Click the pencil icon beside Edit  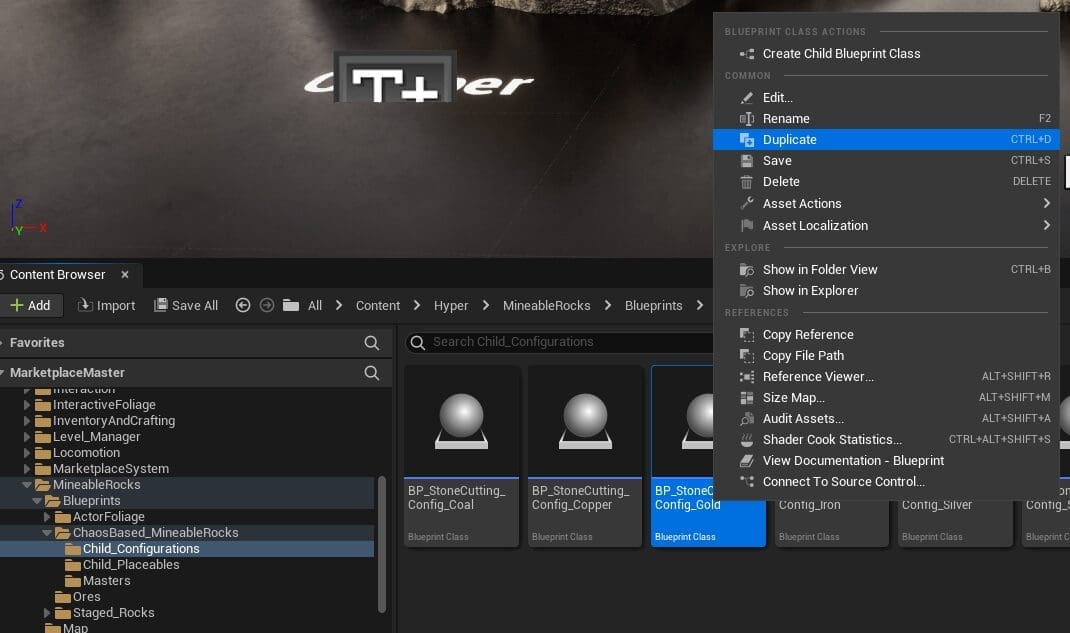click(x=746, y=98)
